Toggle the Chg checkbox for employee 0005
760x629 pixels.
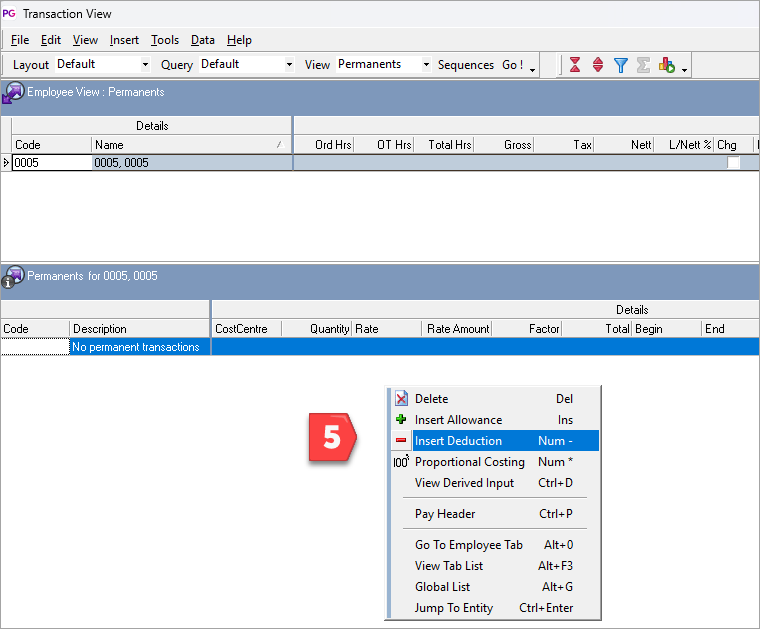point(733,163)
